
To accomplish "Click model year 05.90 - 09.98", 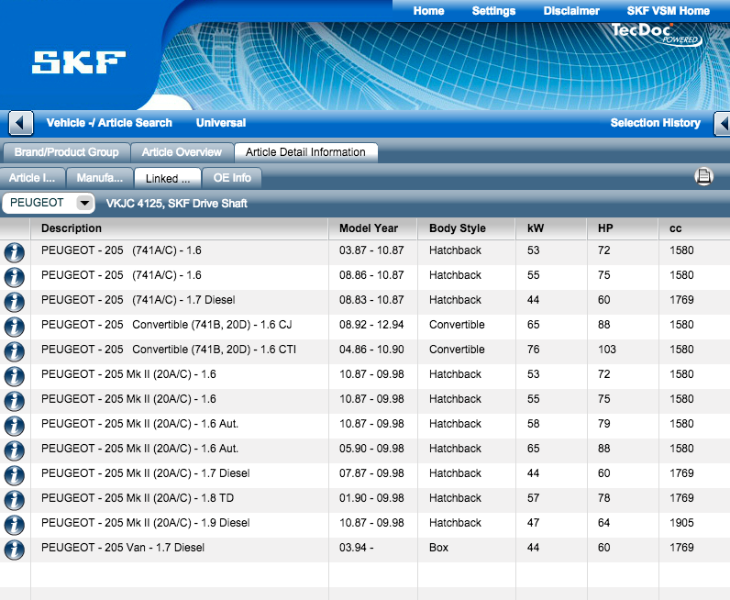I will coord(371,448).
